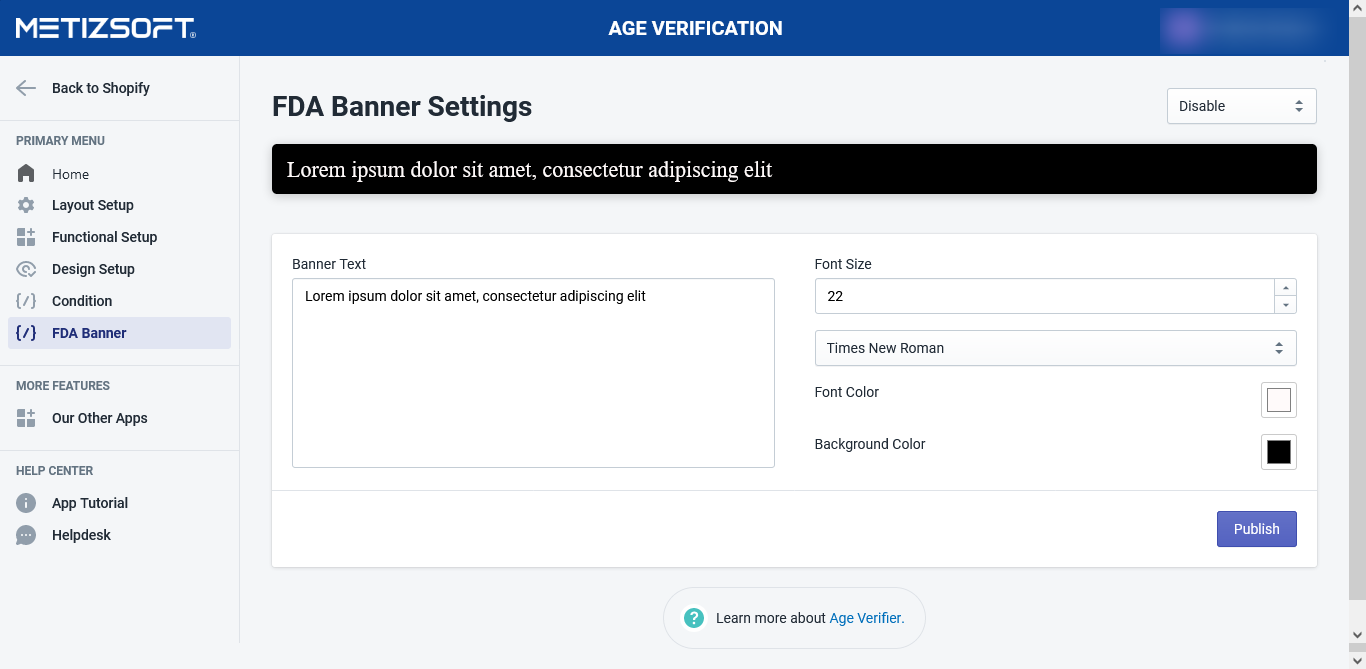1366x669 pixels.
Task: Click the App Tutorial info icon
Action: pos(26,503)
